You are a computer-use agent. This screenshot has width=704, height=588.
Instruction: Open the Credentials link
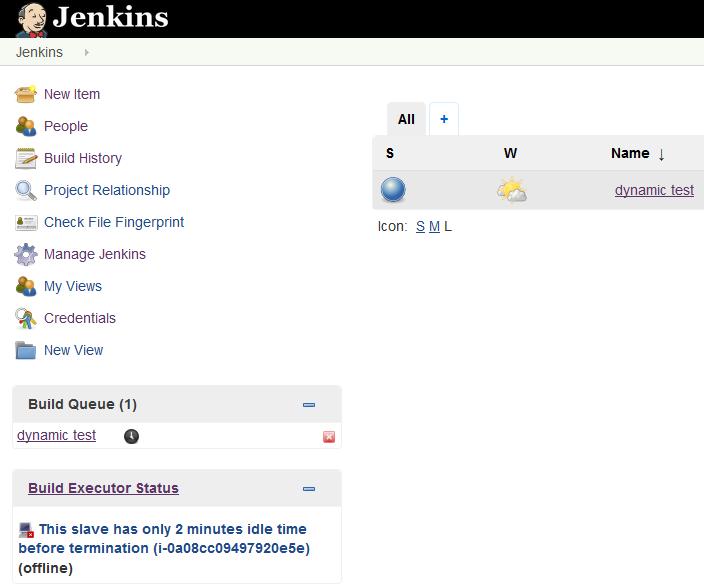80,318
